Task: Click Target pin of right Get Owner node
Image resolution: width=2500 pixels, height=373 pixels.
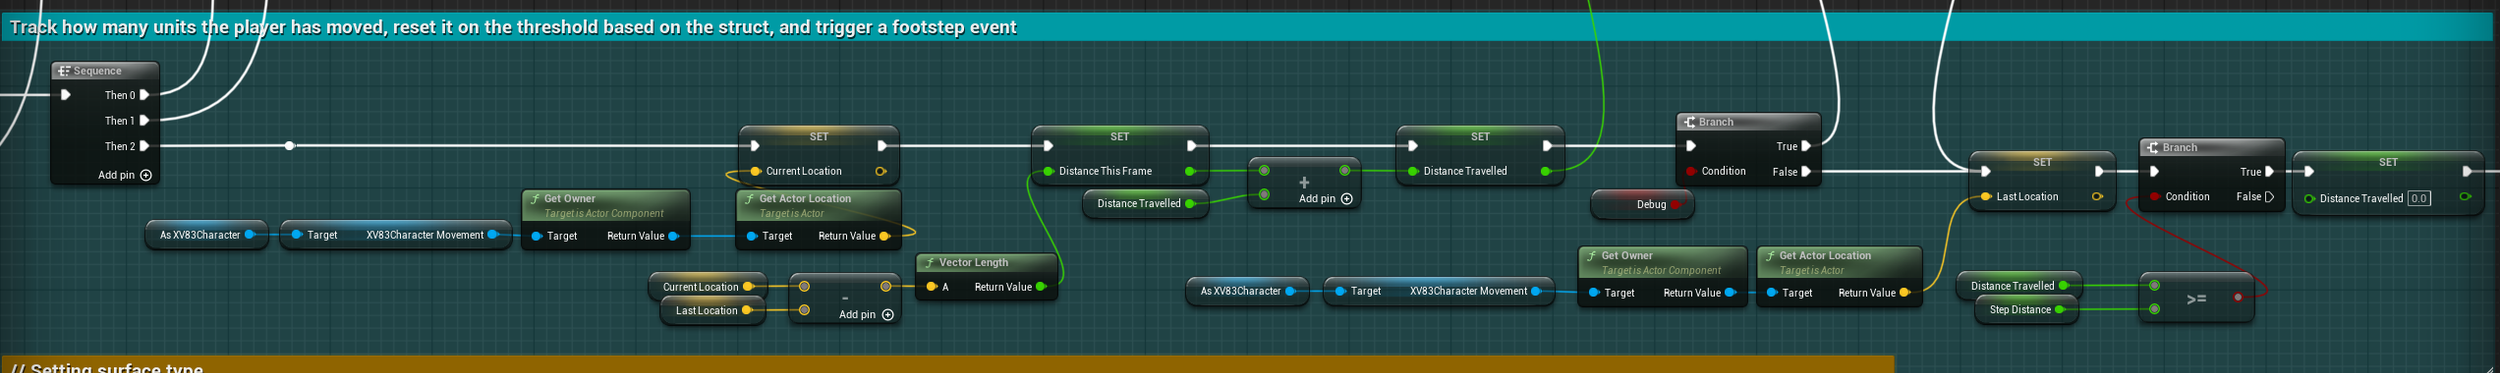Action: point(1594,293)
